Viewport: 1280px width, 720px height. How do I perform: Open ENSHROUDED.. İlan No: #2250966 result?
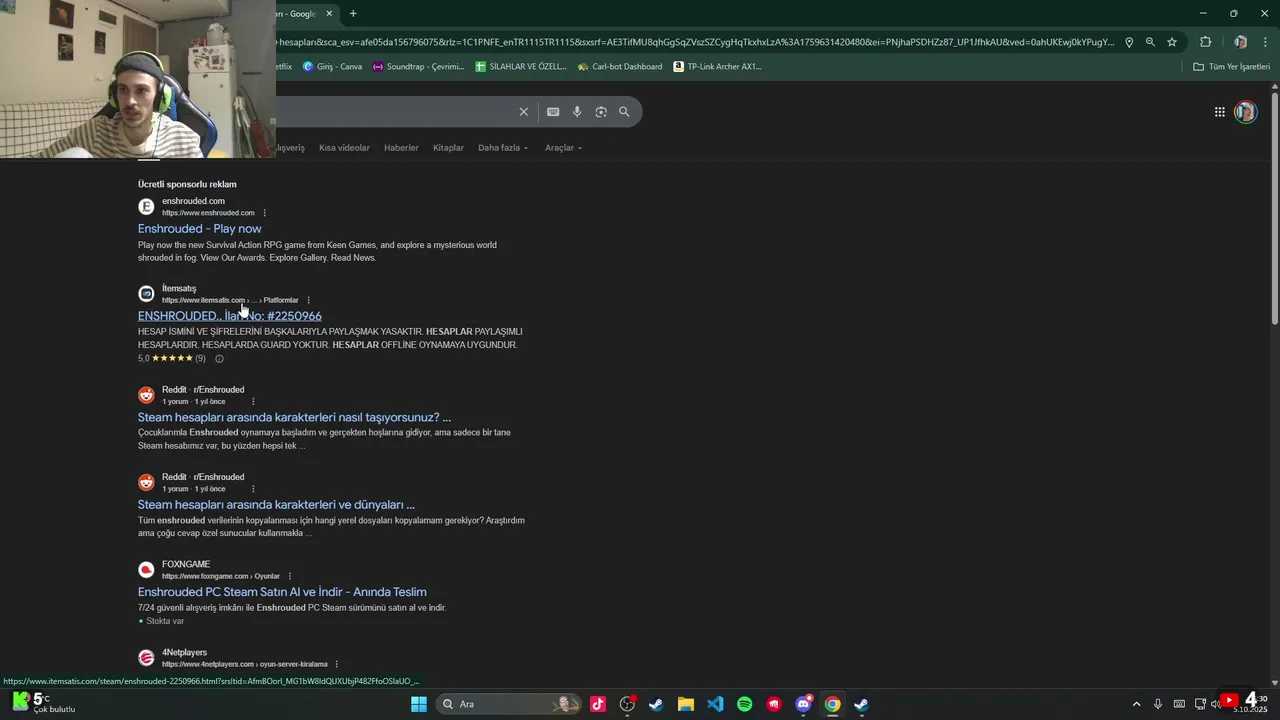[x=230, y=316]
